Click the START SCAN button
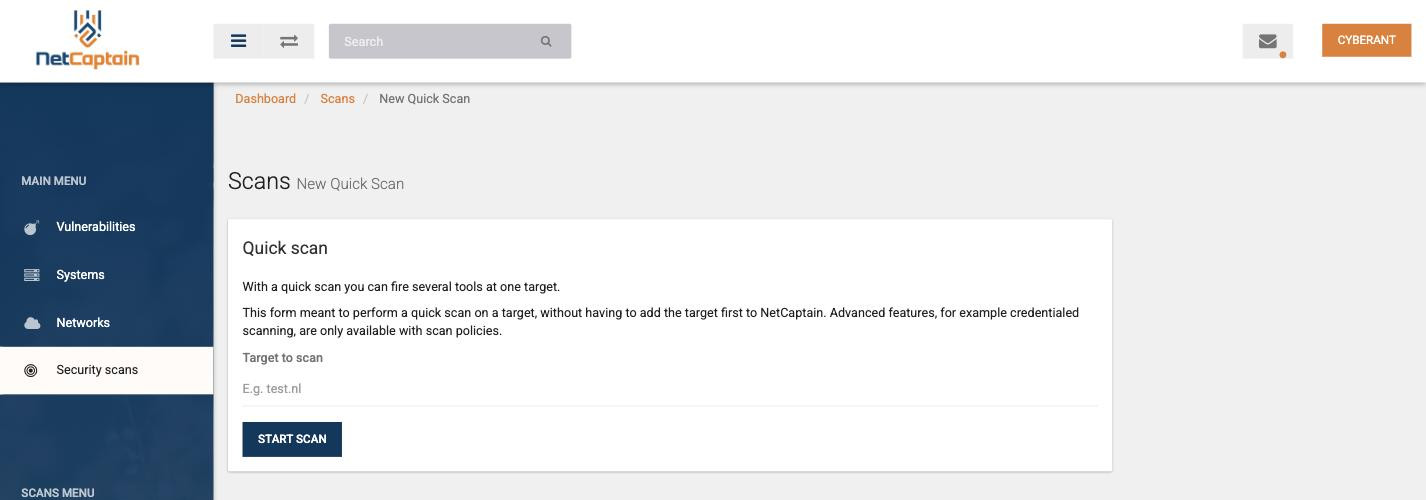The image size is (1426, 500). (x=292, y=439)
